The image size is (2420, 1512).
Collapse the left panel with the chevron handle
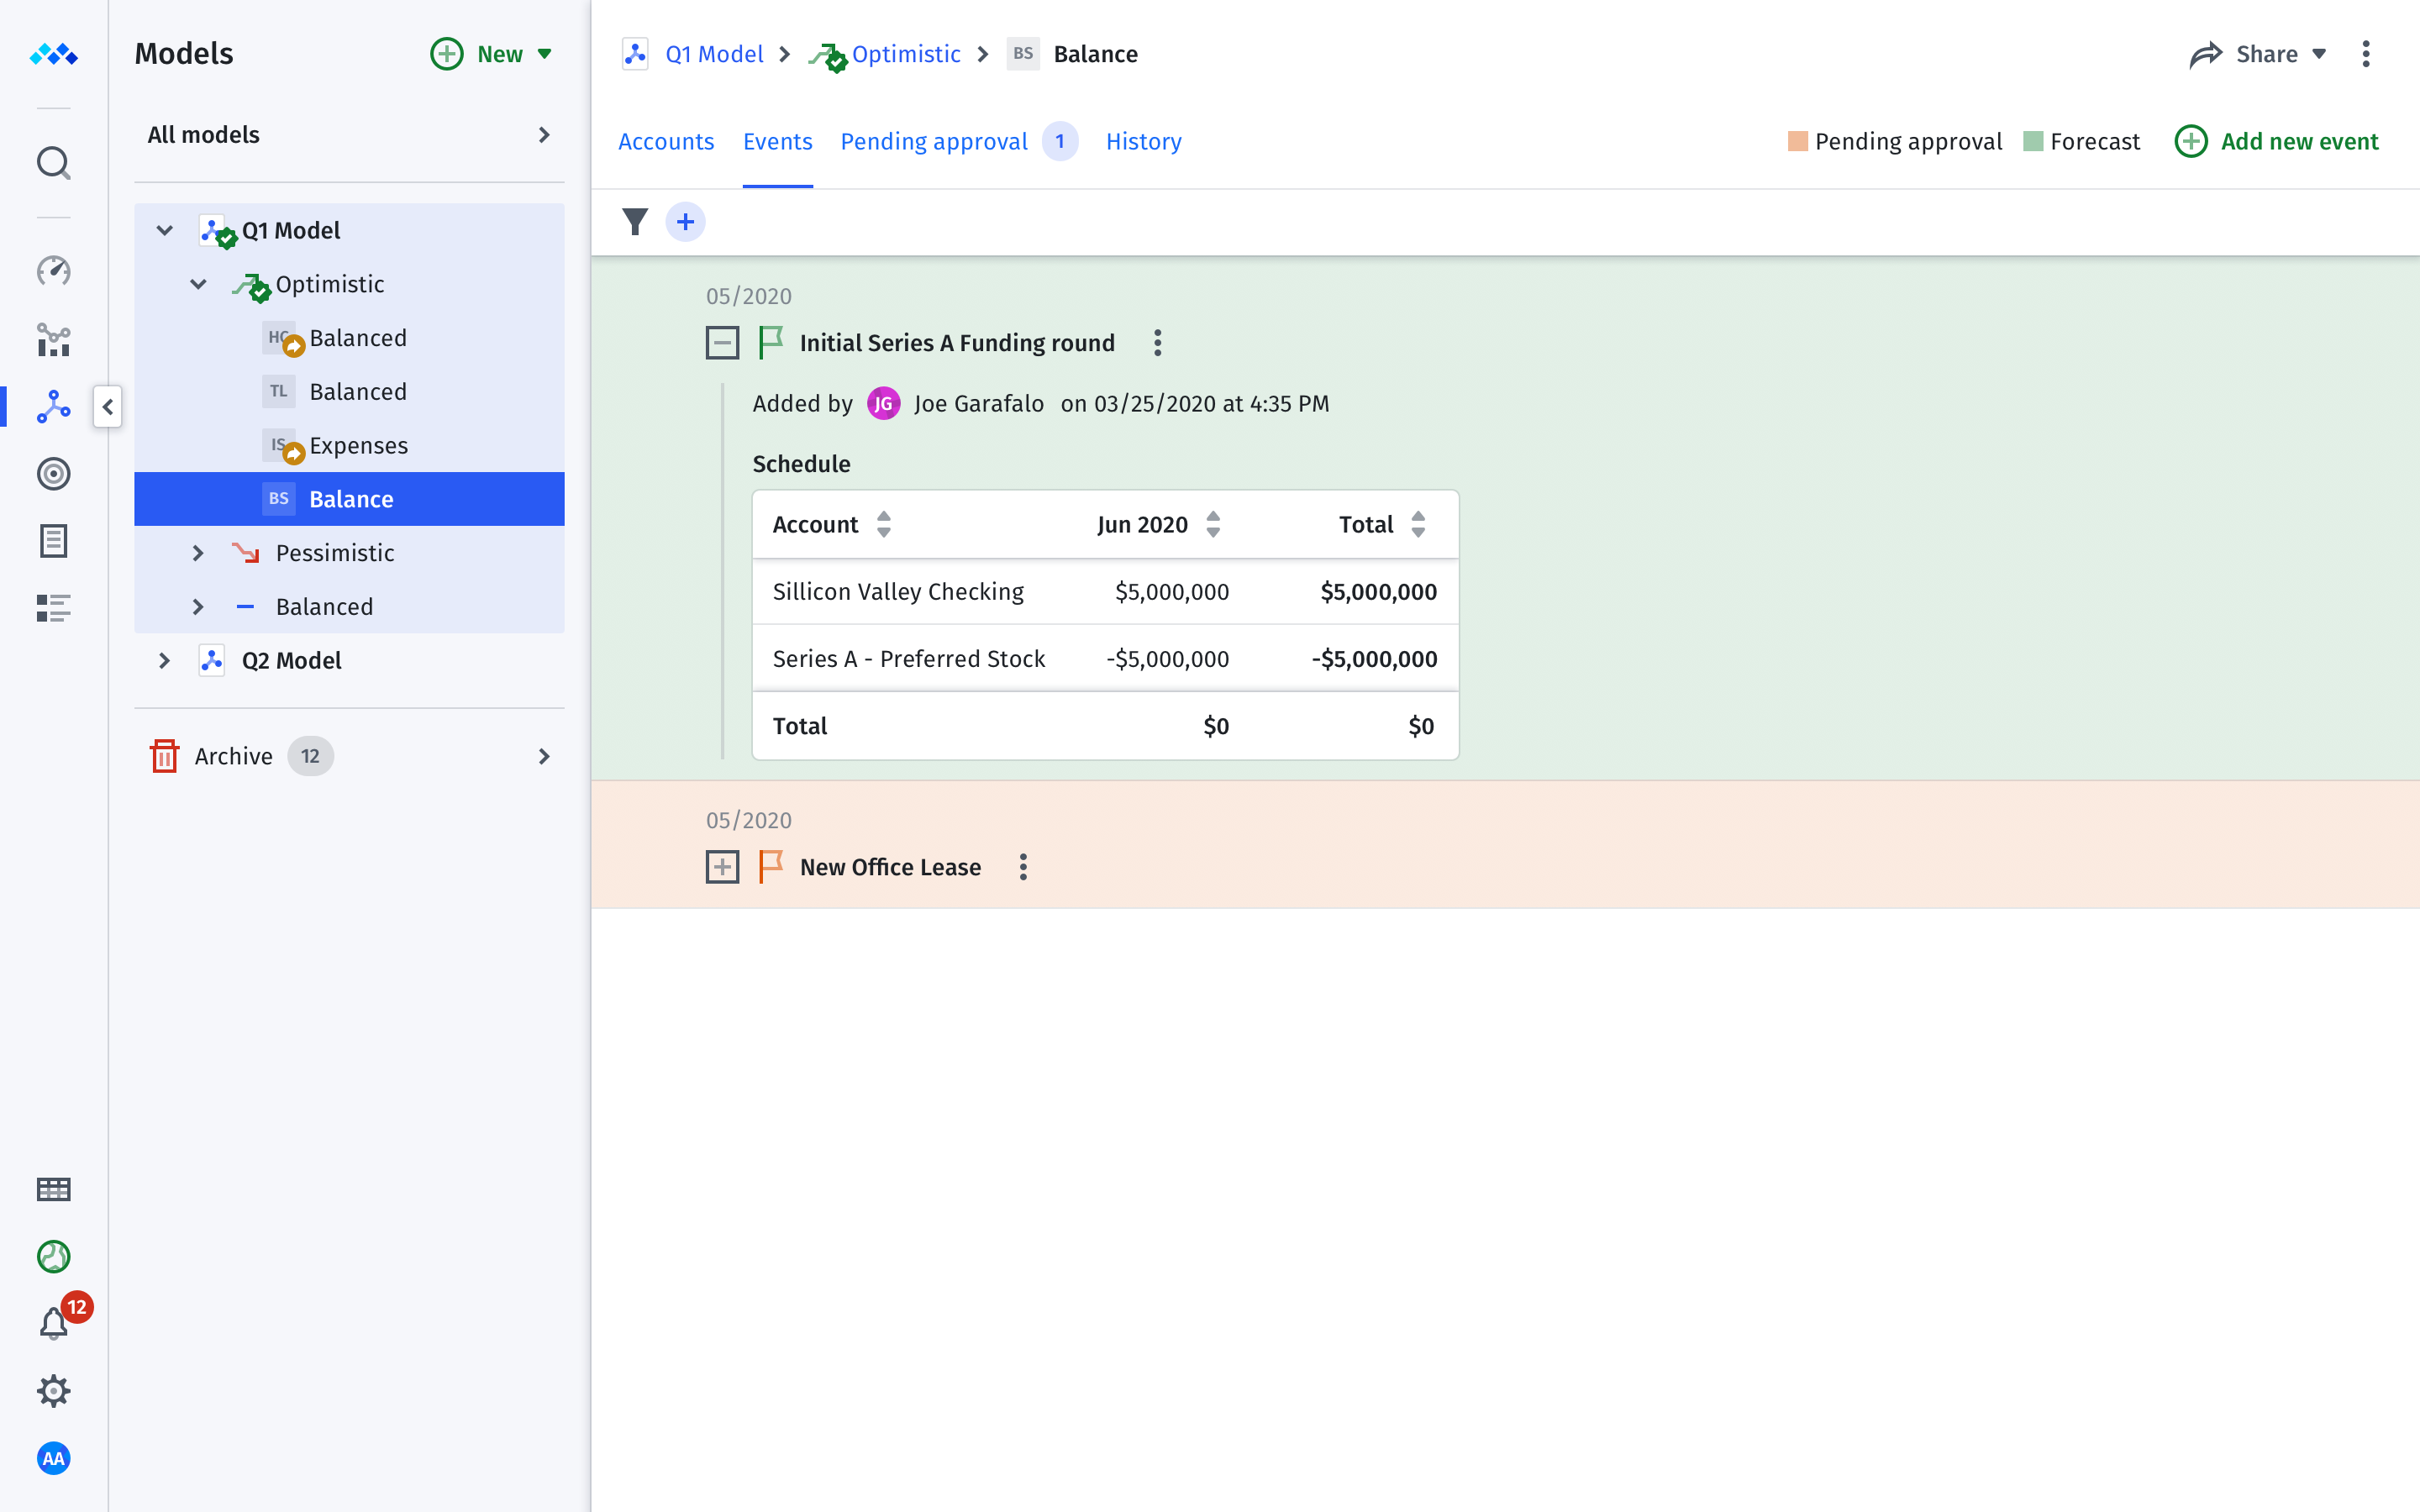click(108, 407)
